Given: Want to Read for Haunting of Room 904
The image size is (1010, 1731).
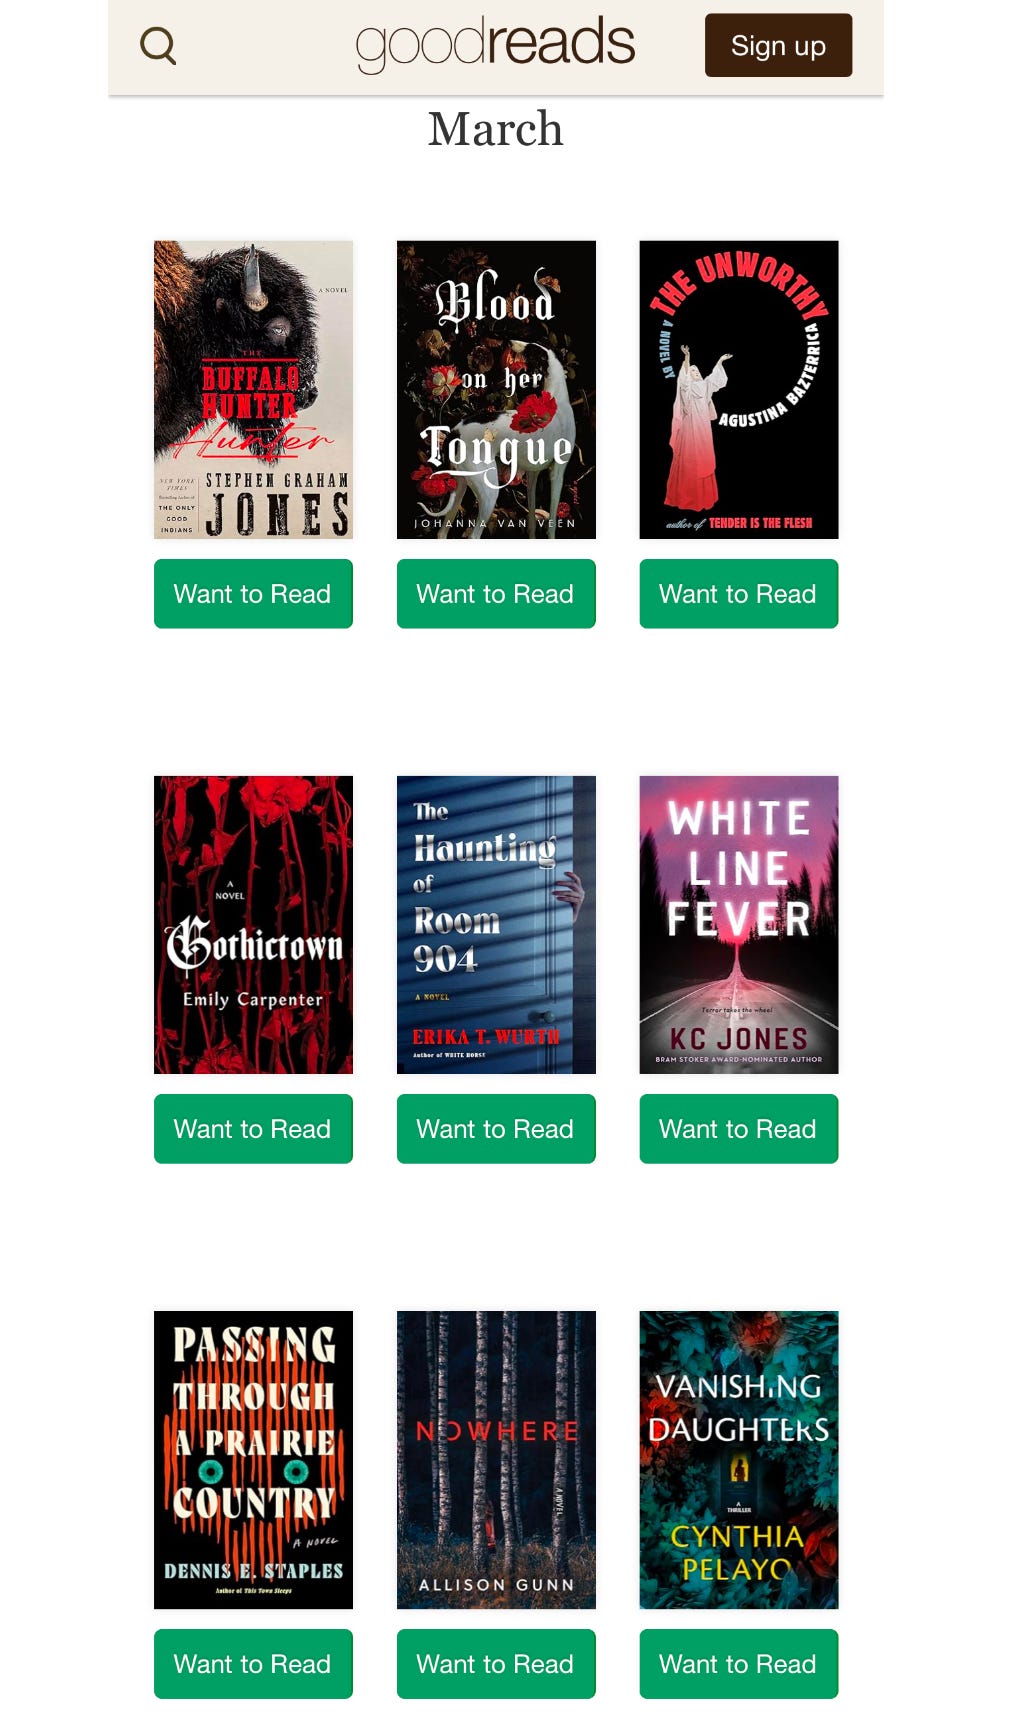Looking at the screenshot, I should click(x=496, y=1129).
